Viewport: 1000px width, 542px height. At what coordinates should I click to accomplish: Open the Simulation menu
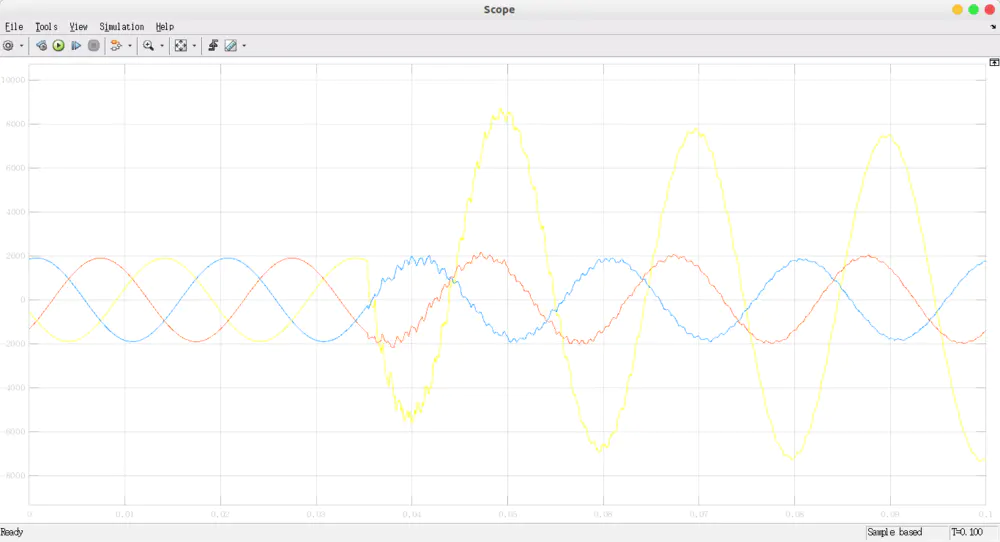pos(121,27)
